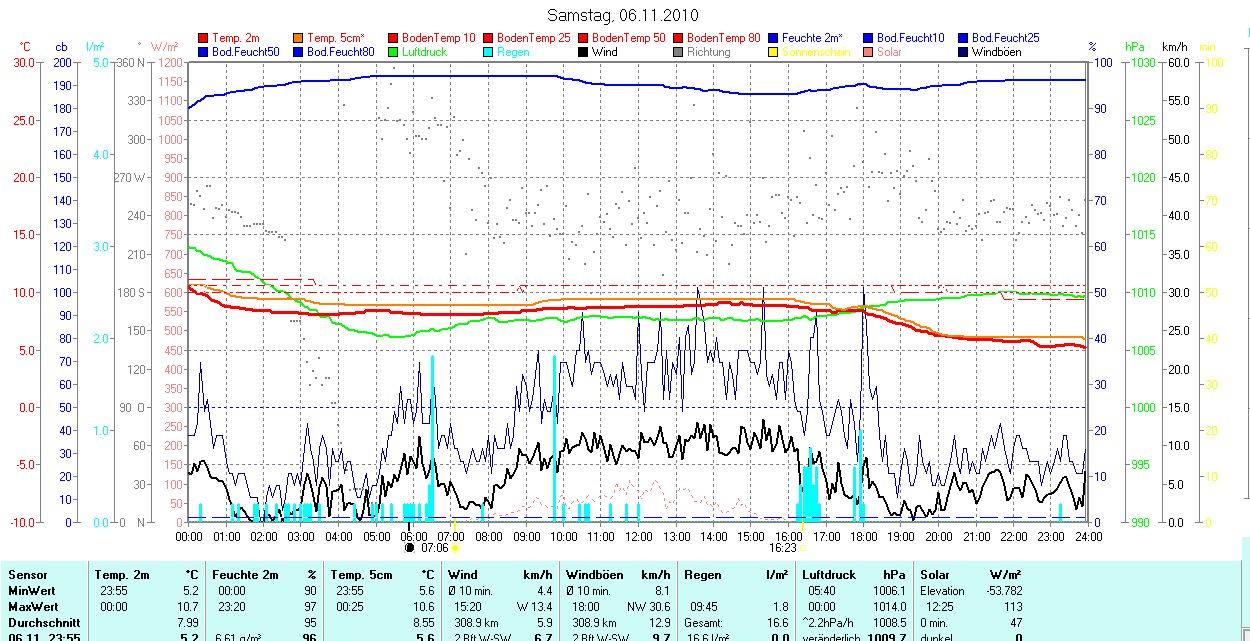Viewport: 1250px width, 641px height.
Task: Toggle the Feuchte 2m legend entry
Action: click(812, 38)
